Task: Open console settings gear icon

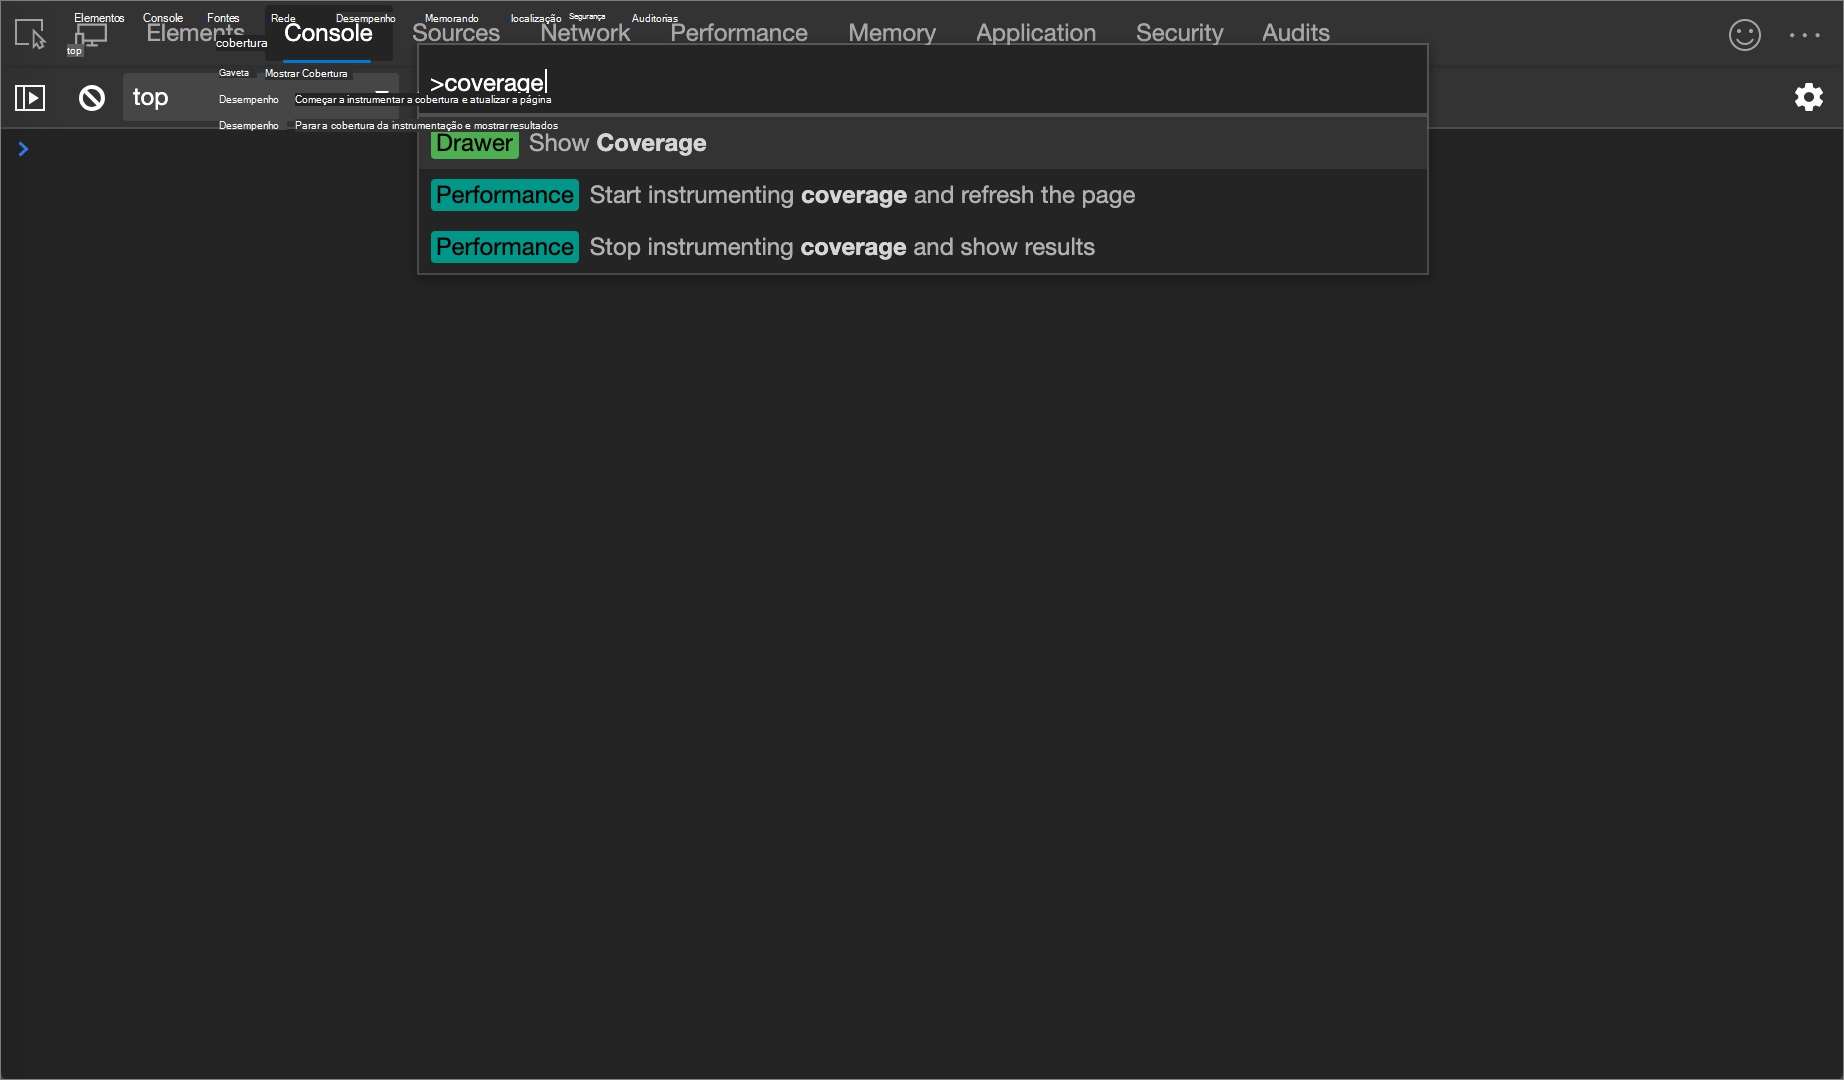Action: (x=1808, y=97)
